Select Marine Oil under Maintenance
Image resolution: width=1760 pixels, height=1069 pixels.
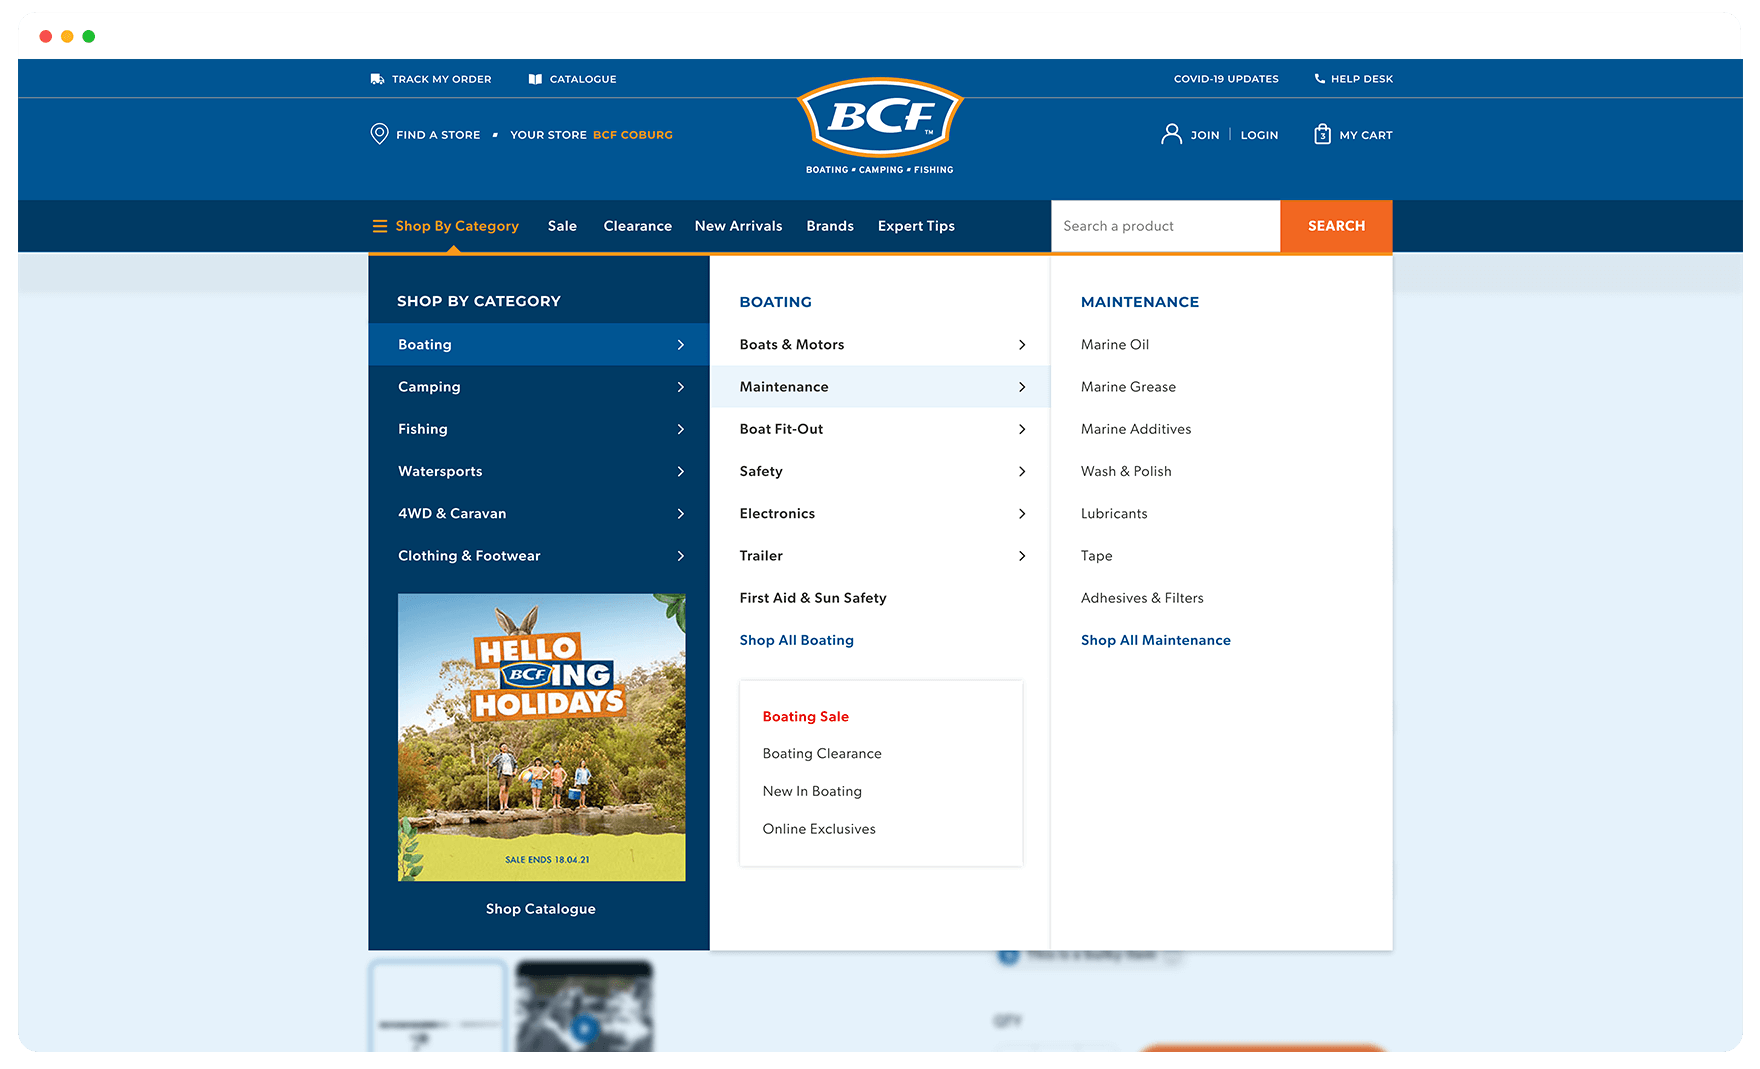[1115, 345]
